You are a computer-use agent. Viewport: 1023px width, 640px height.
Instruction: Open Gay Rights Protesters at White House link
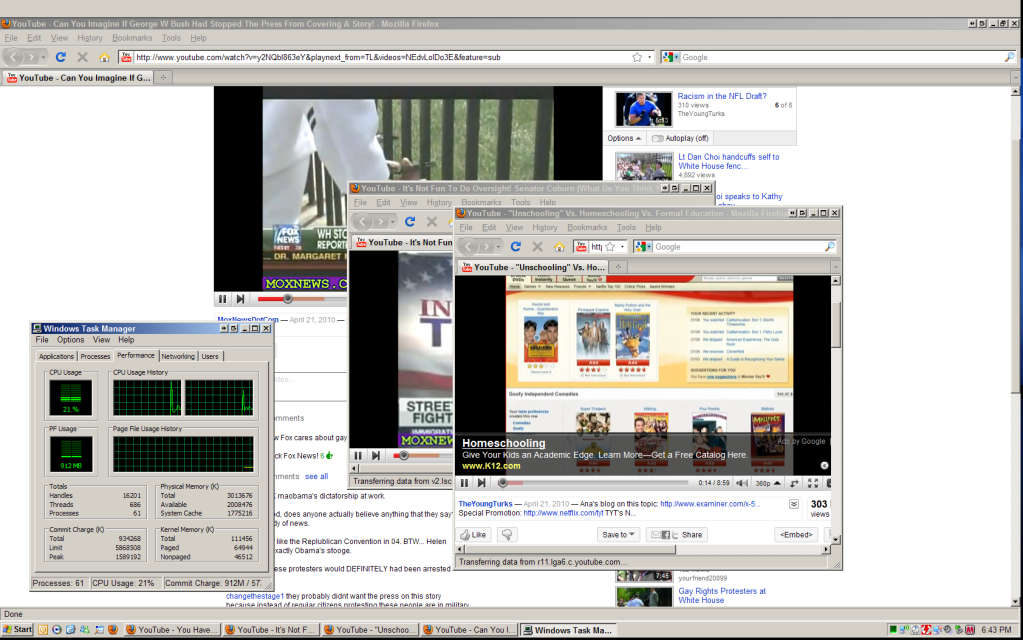(722, 596)
